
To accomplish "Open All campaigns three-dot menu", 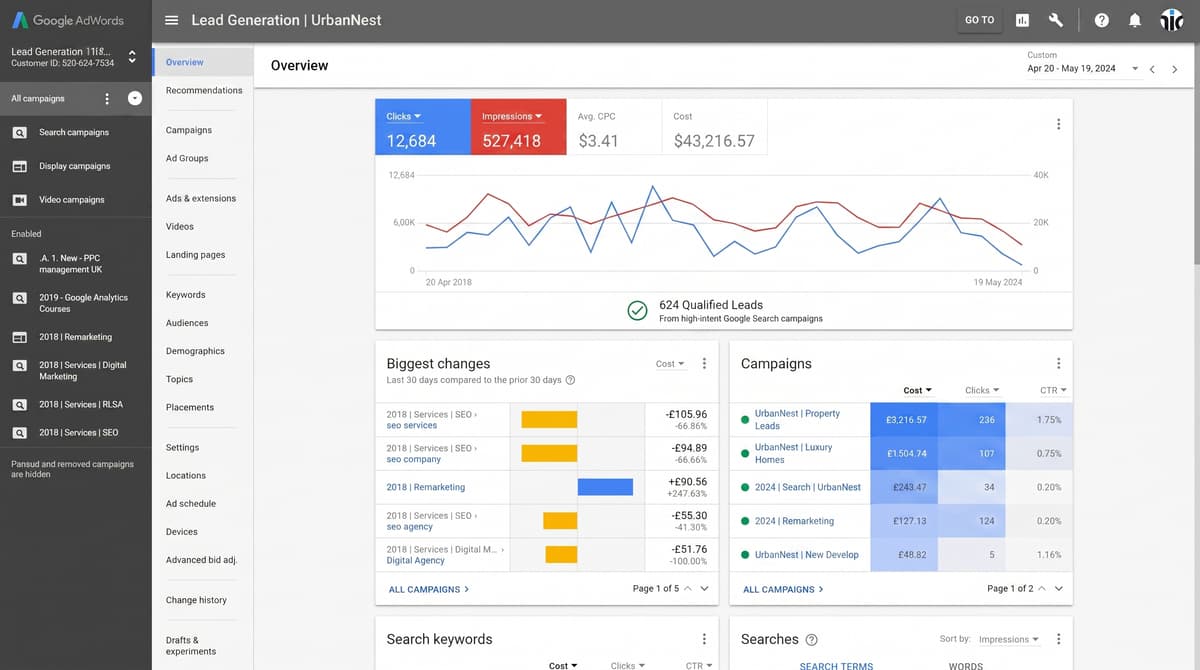I will point(107,98).
